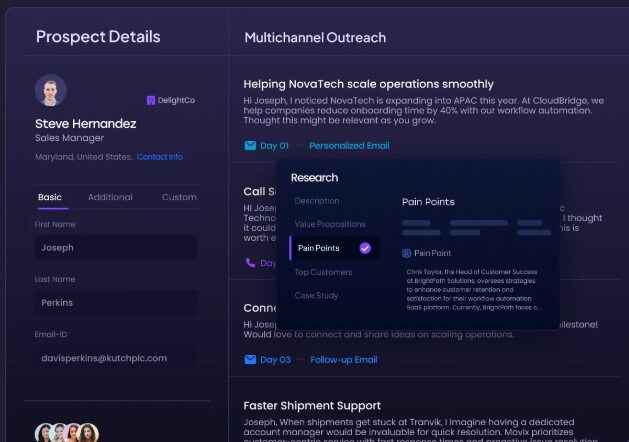Click the Prospect Details heading

pos(98,36)
